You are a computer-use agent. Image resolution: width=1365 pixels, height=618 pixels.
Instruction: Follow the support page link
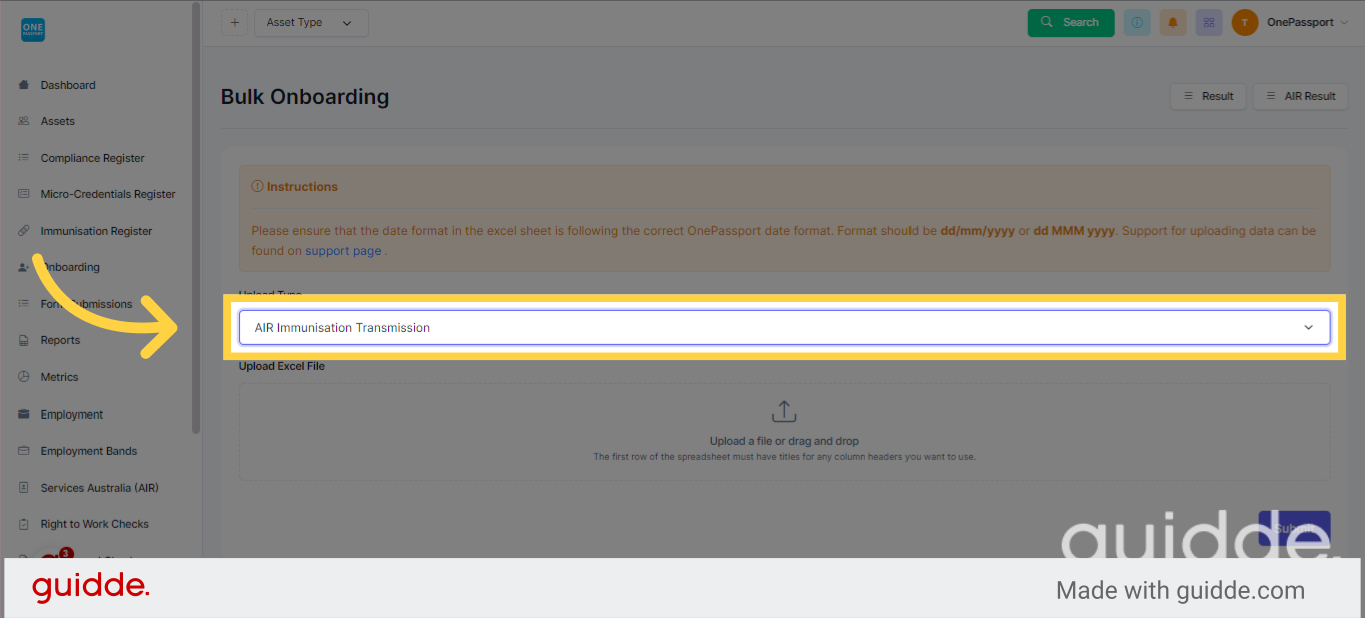(343, 251)
